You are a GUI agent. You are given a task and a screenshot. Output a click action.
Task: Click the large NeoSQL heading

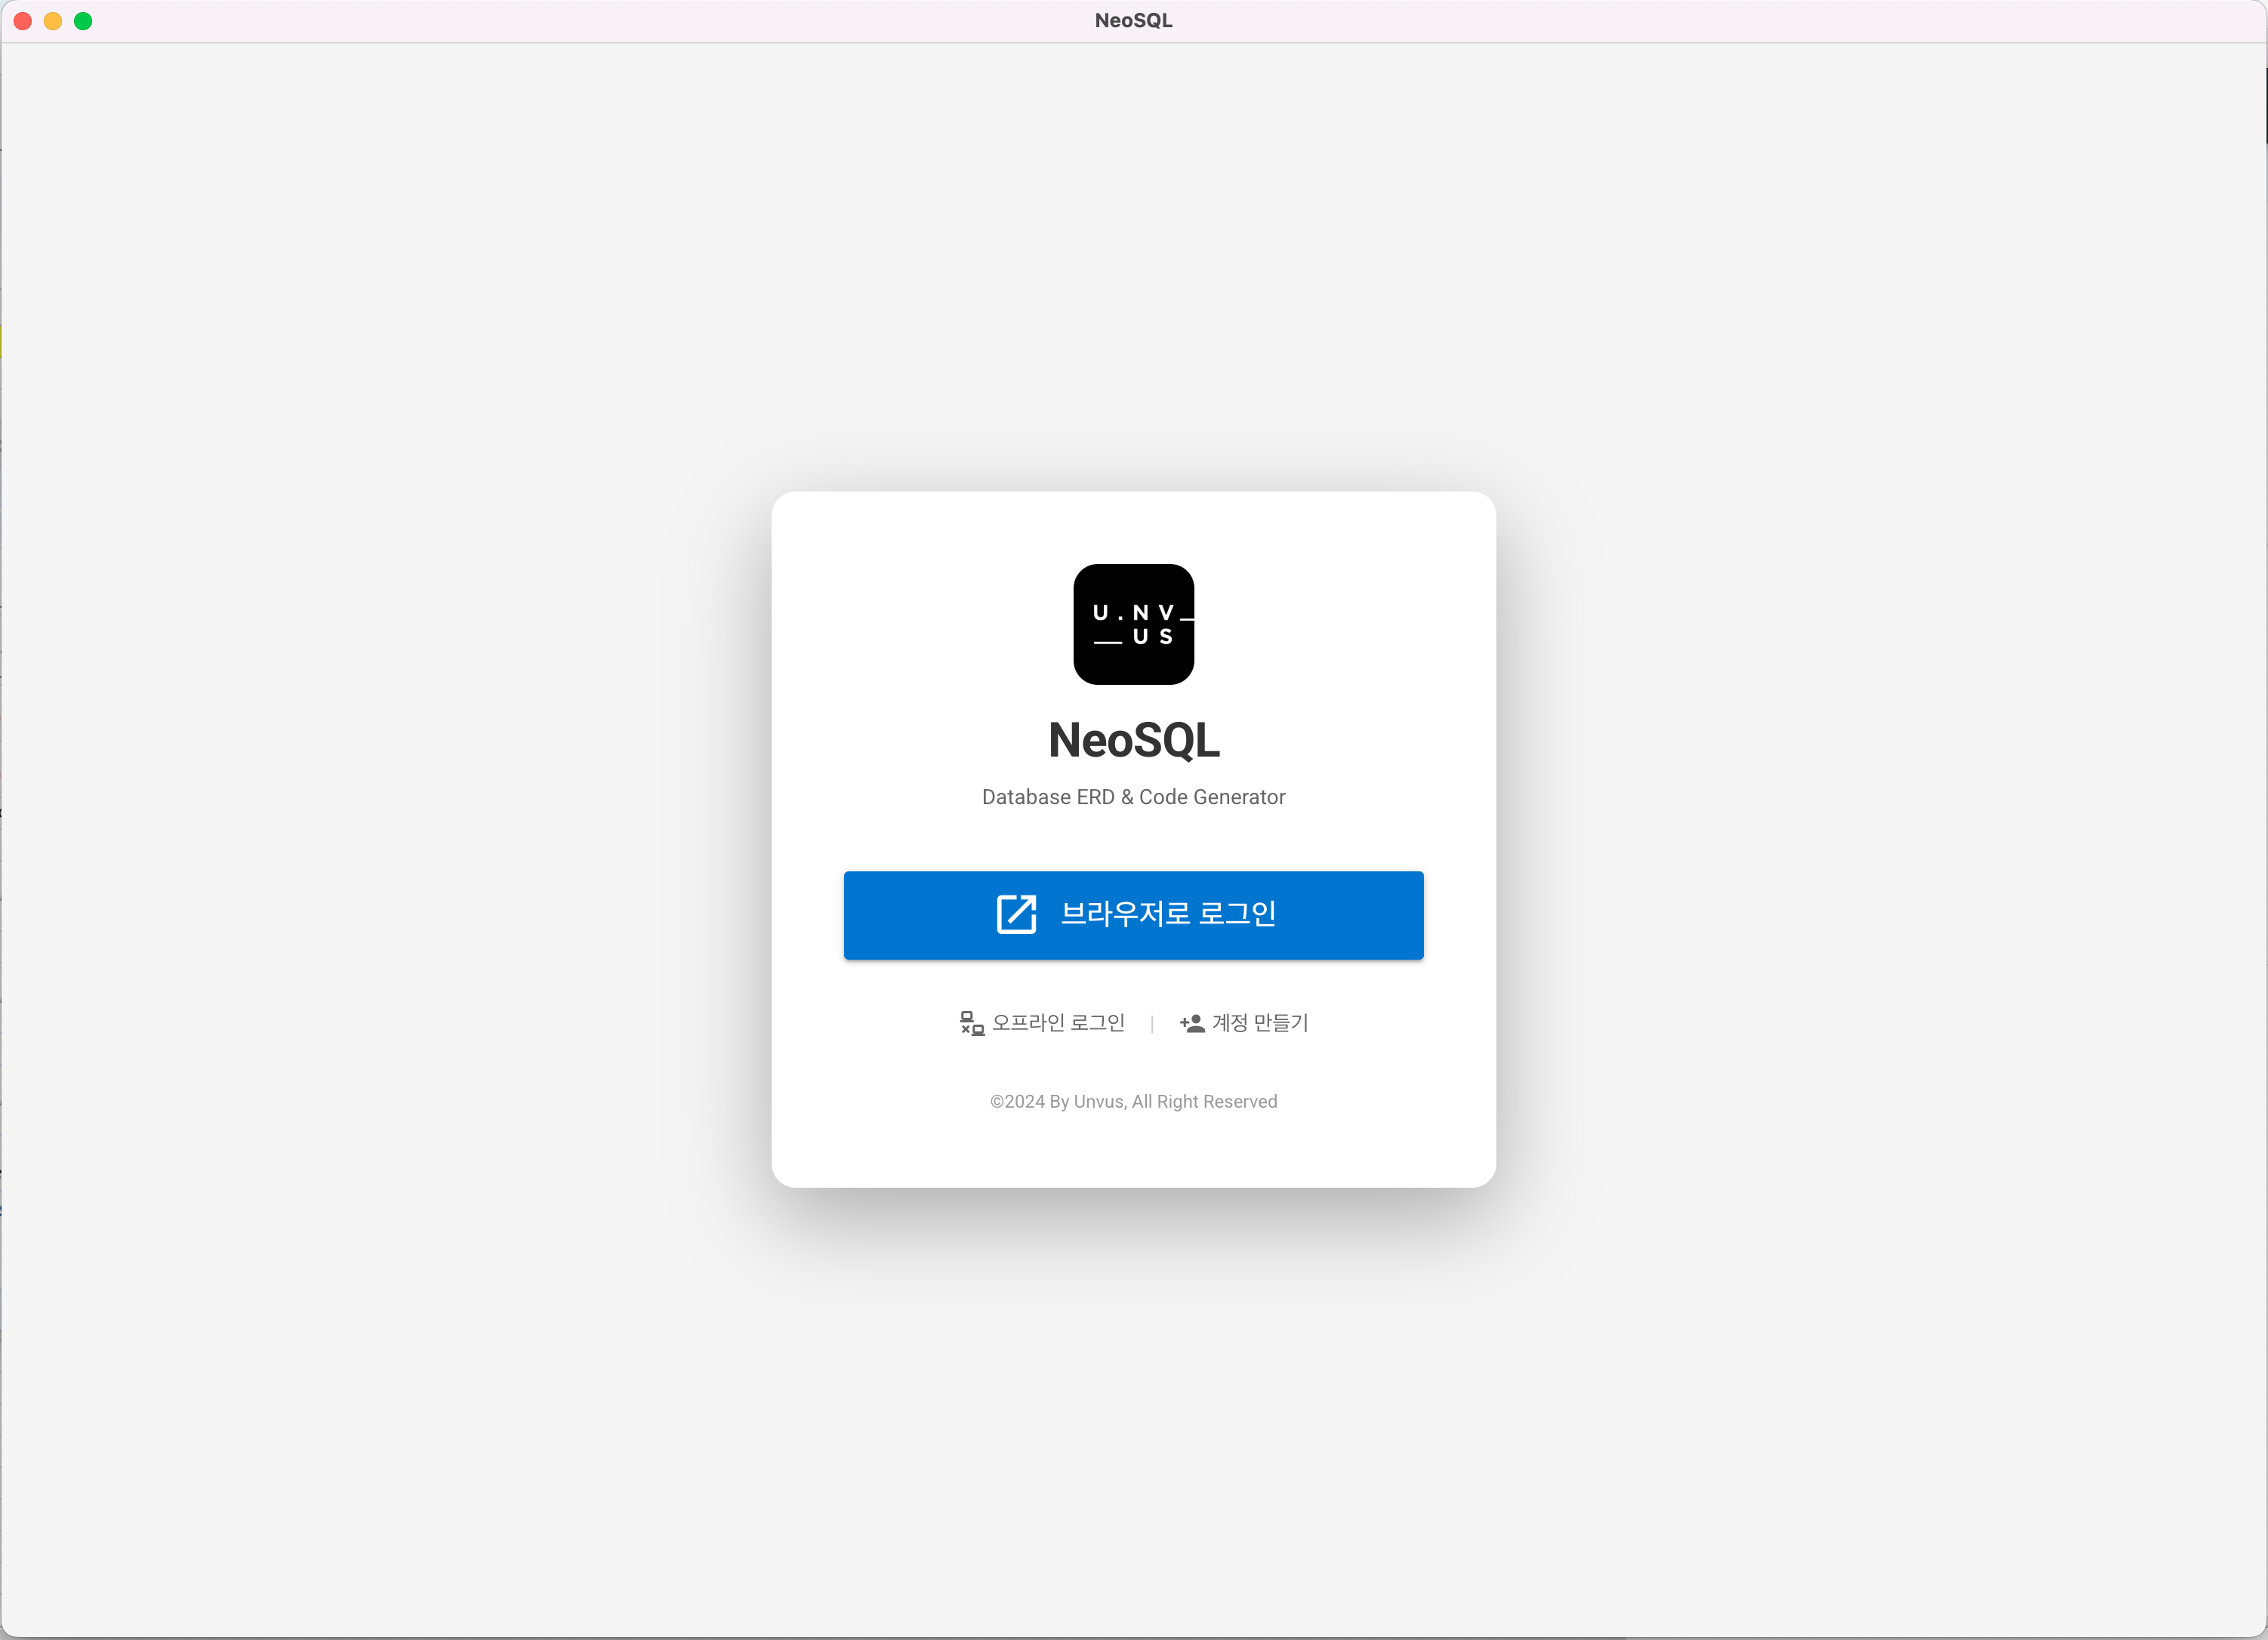pyautogui.click(x=1133, y=740)
